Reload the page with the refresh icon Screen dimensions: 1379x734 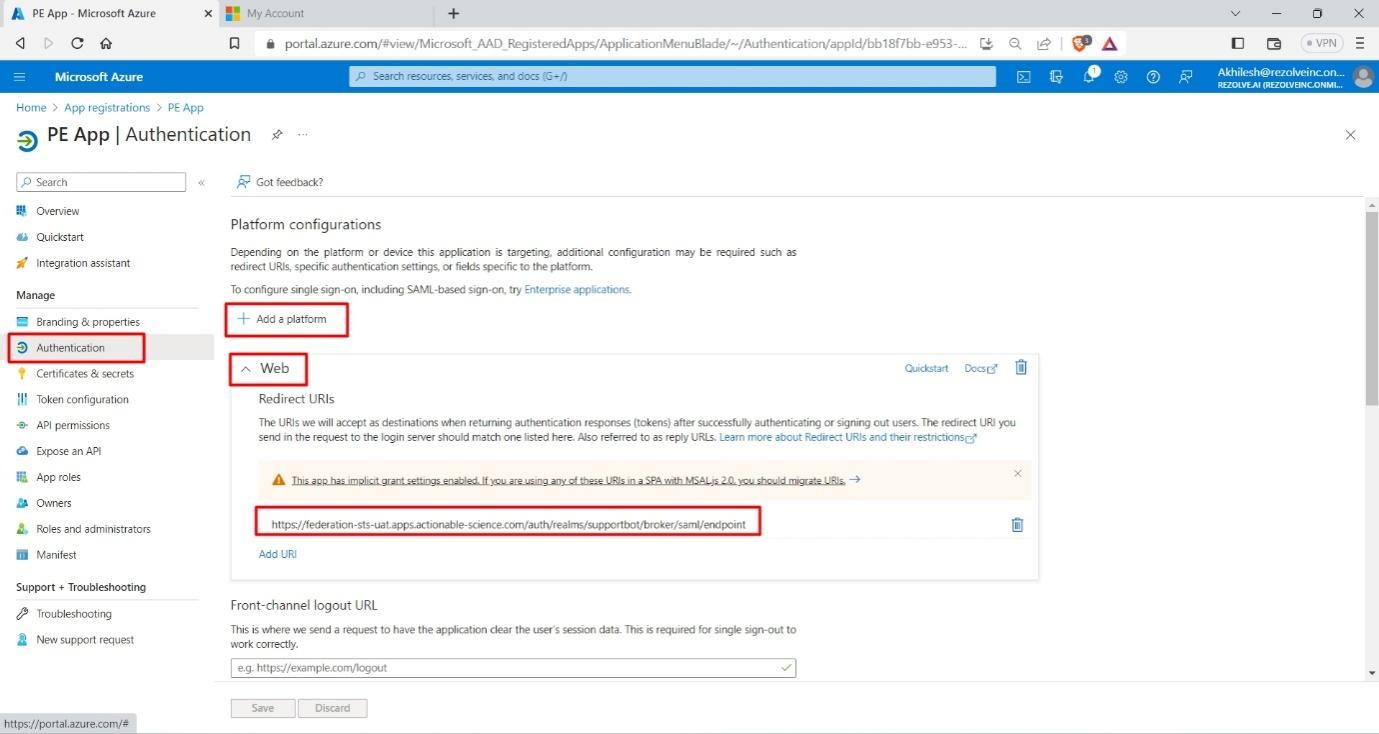pos(77,43)
